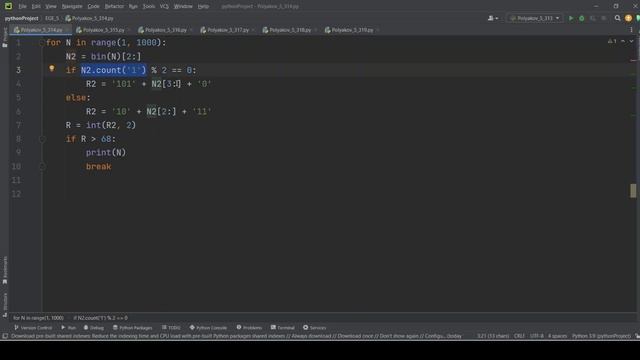Image resolution: width=640 pixels, height=360 pixels.
Task: Open the Python Console tool window
Action: 208,328
